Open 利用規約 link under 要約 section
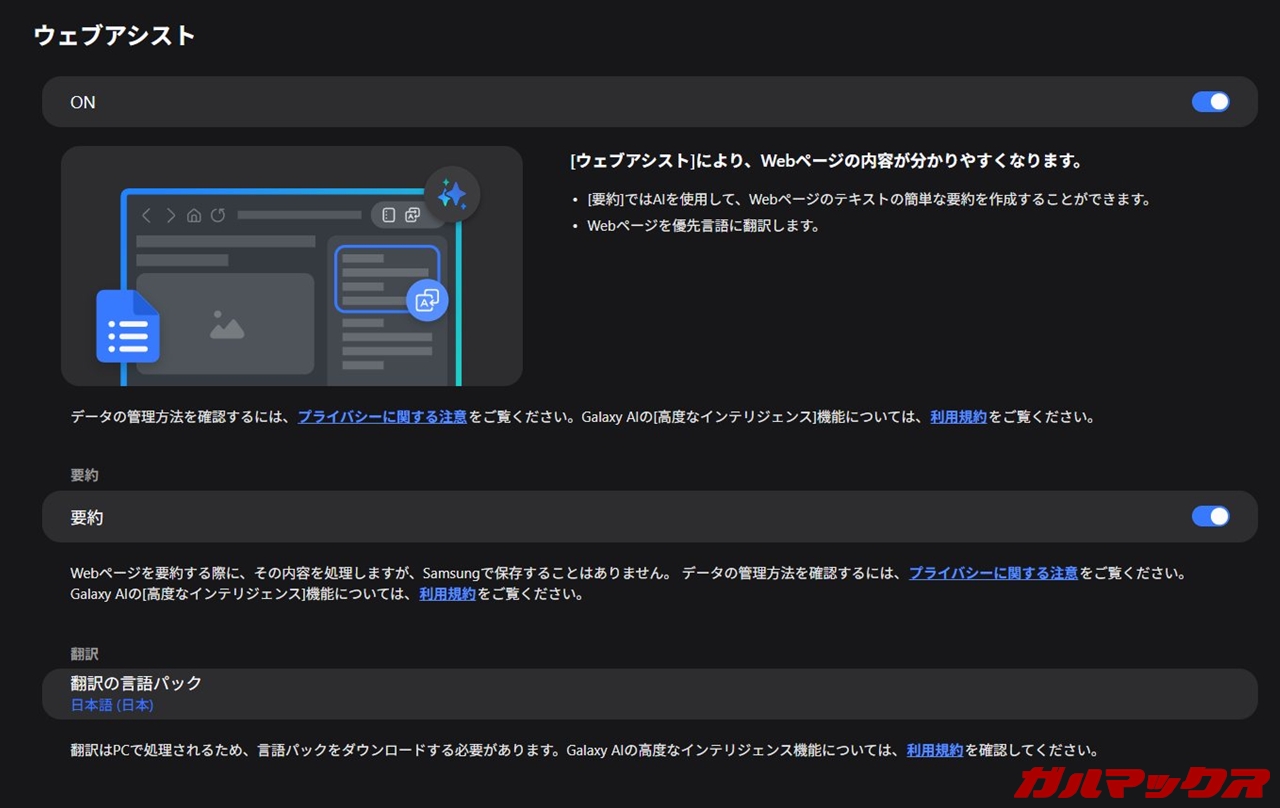Image resolution: width=1280 pixels, height=808 pixels. [447, 594]
